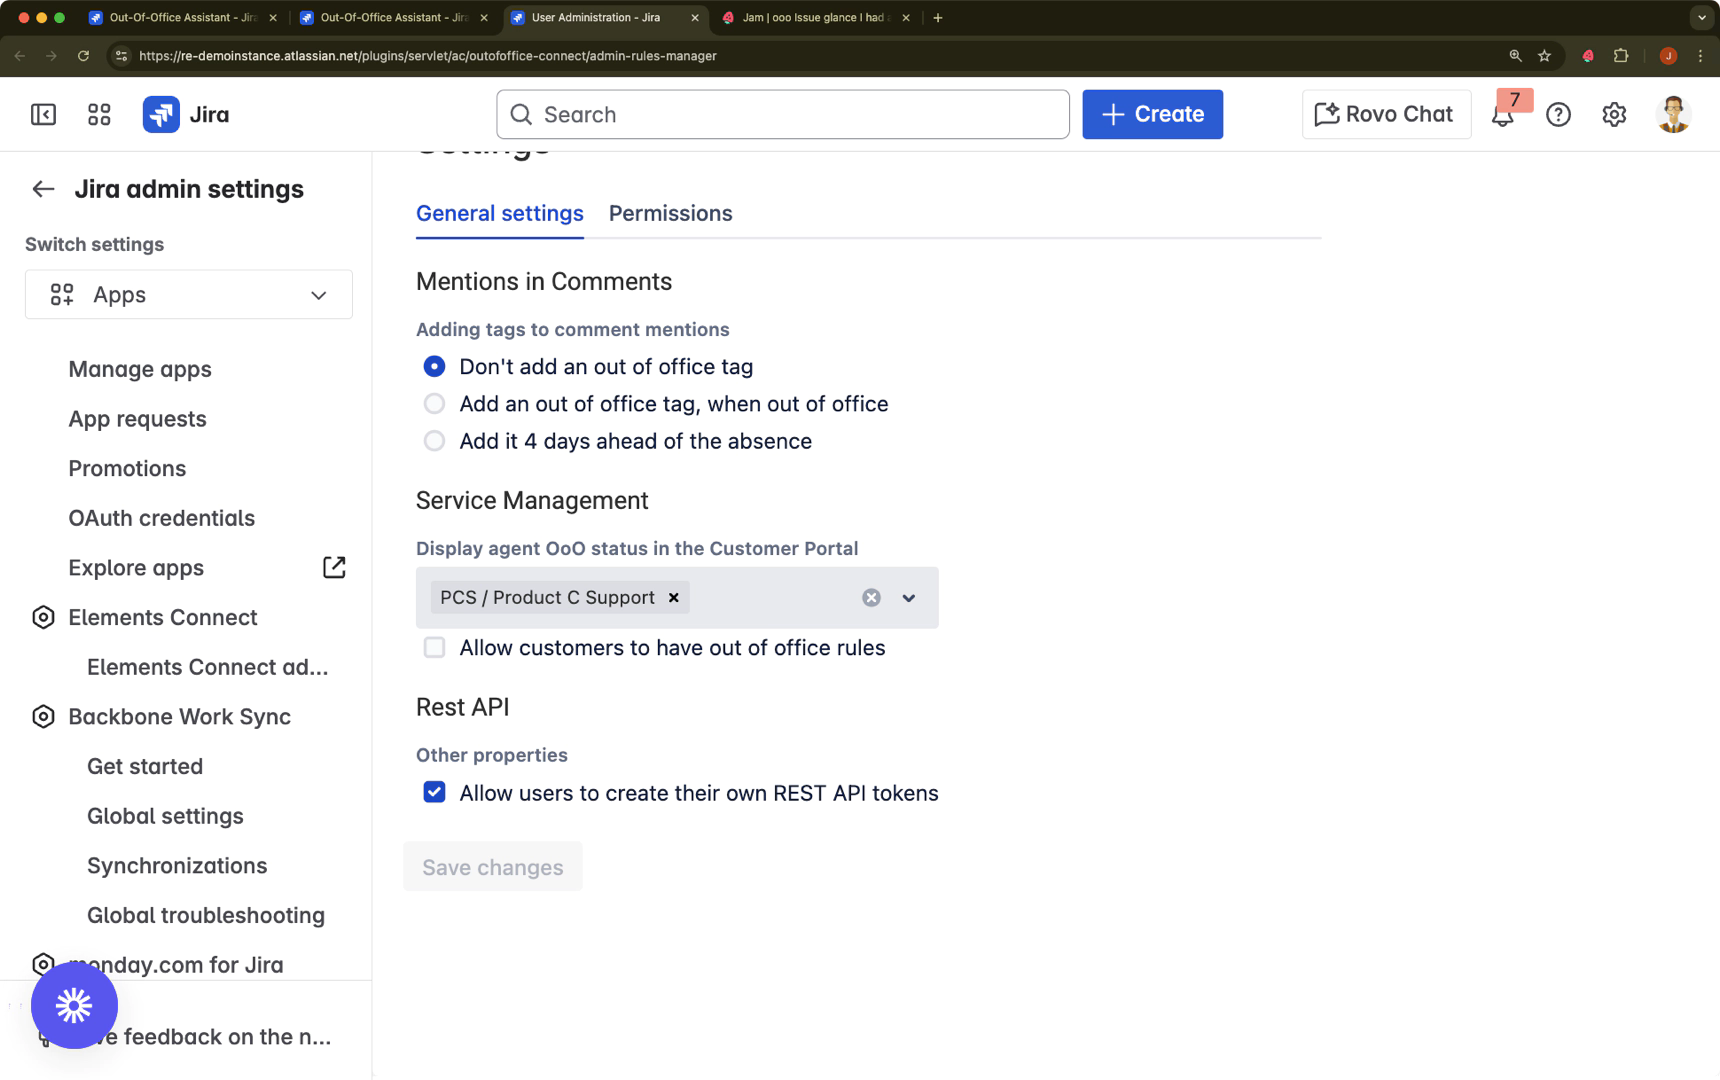
Task: Click the Create button
Action: 1152,115
